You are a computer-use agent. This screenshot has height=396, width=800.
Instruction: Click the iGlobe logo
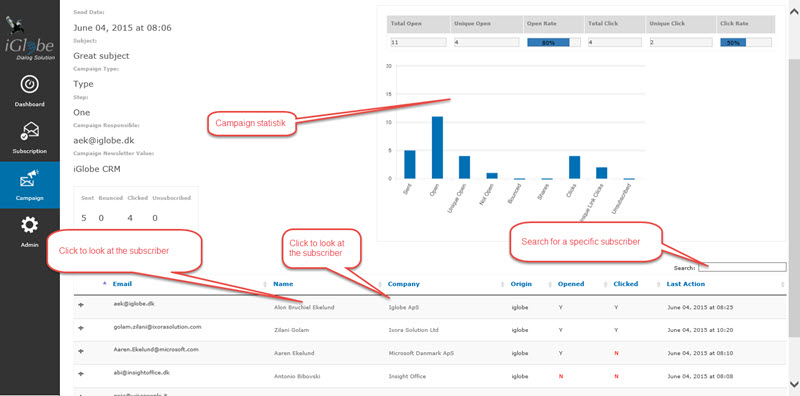tap(30, 40)
